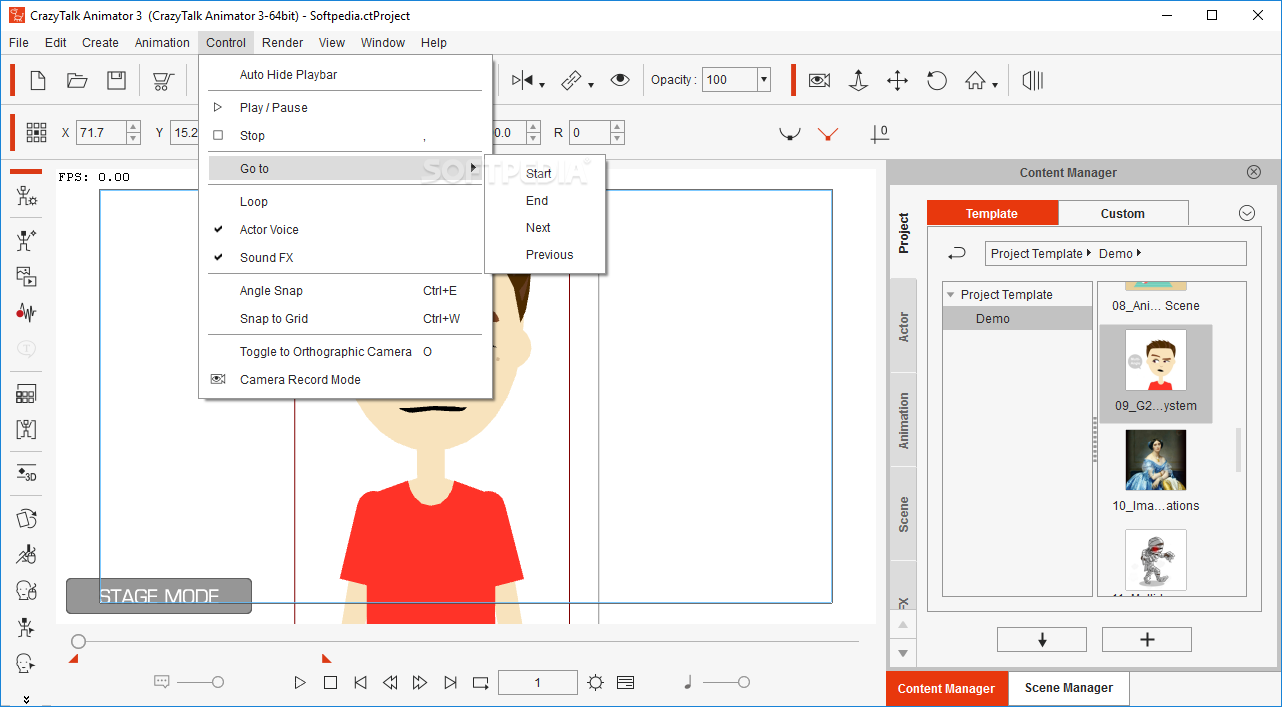Select the camera rotate tool
This screenshot has width=1282, height=707.
point(937,80)
